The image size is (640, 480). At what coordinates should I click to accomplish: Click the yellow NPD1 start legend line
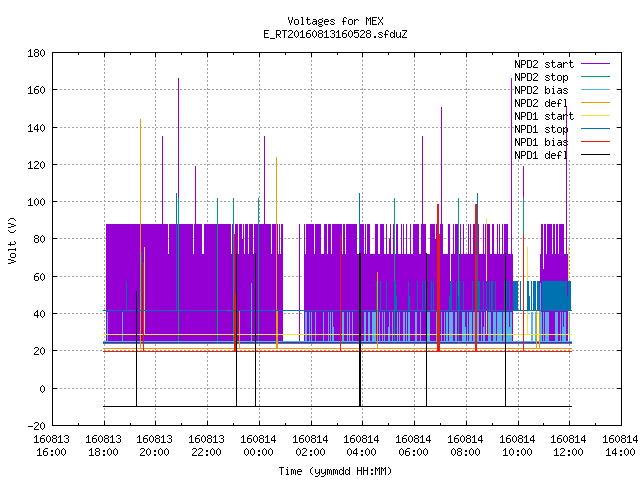(x=595, y=116)
